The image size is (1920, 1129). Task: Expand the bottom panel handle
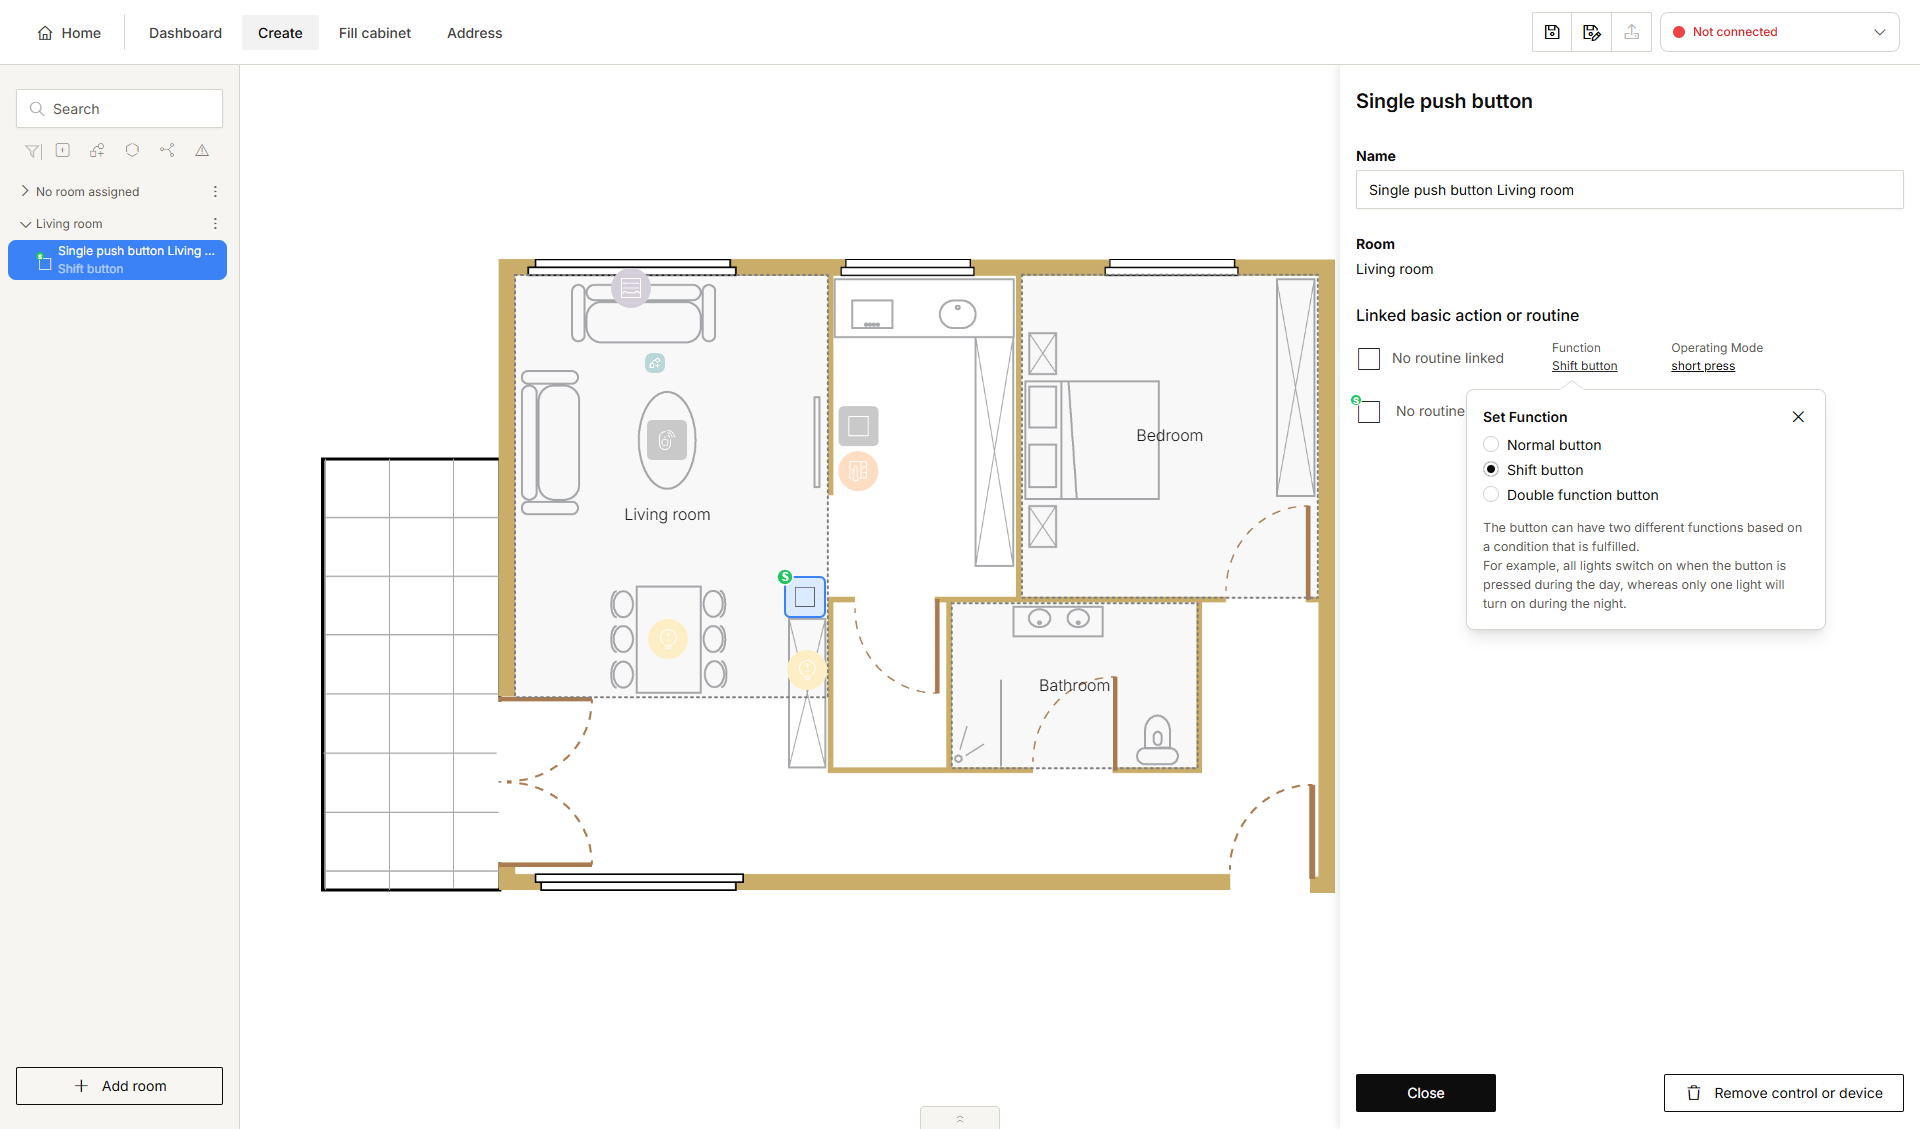click(x=960, y=1118)
